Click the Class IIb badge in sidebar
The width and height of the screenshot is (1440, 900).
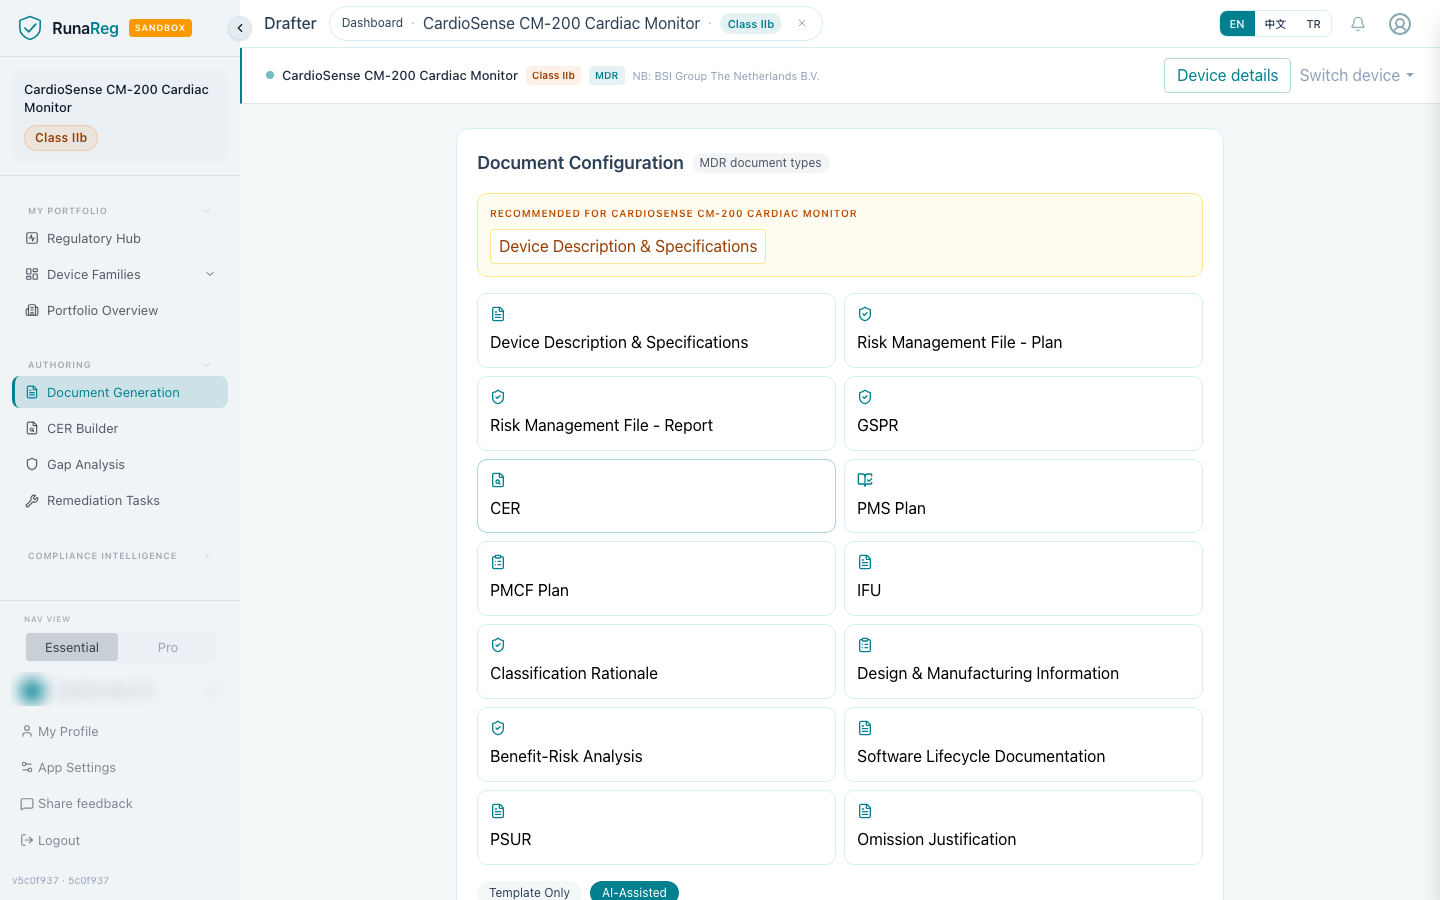(61, 138)
